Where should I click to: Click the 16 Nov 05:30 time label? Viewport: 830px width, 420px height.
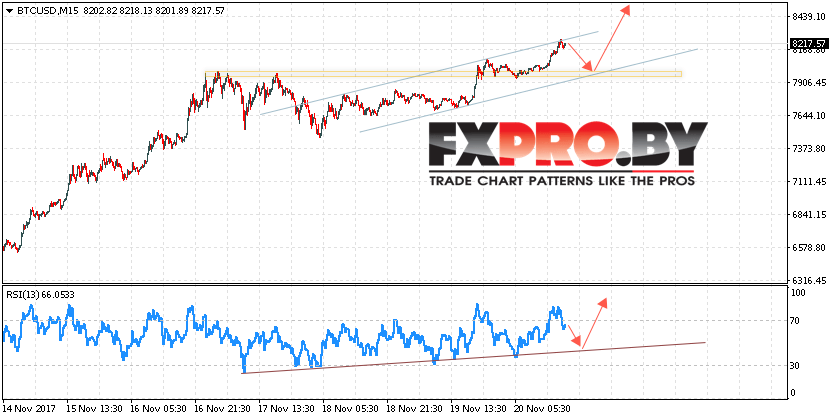(x=158, y=409)
